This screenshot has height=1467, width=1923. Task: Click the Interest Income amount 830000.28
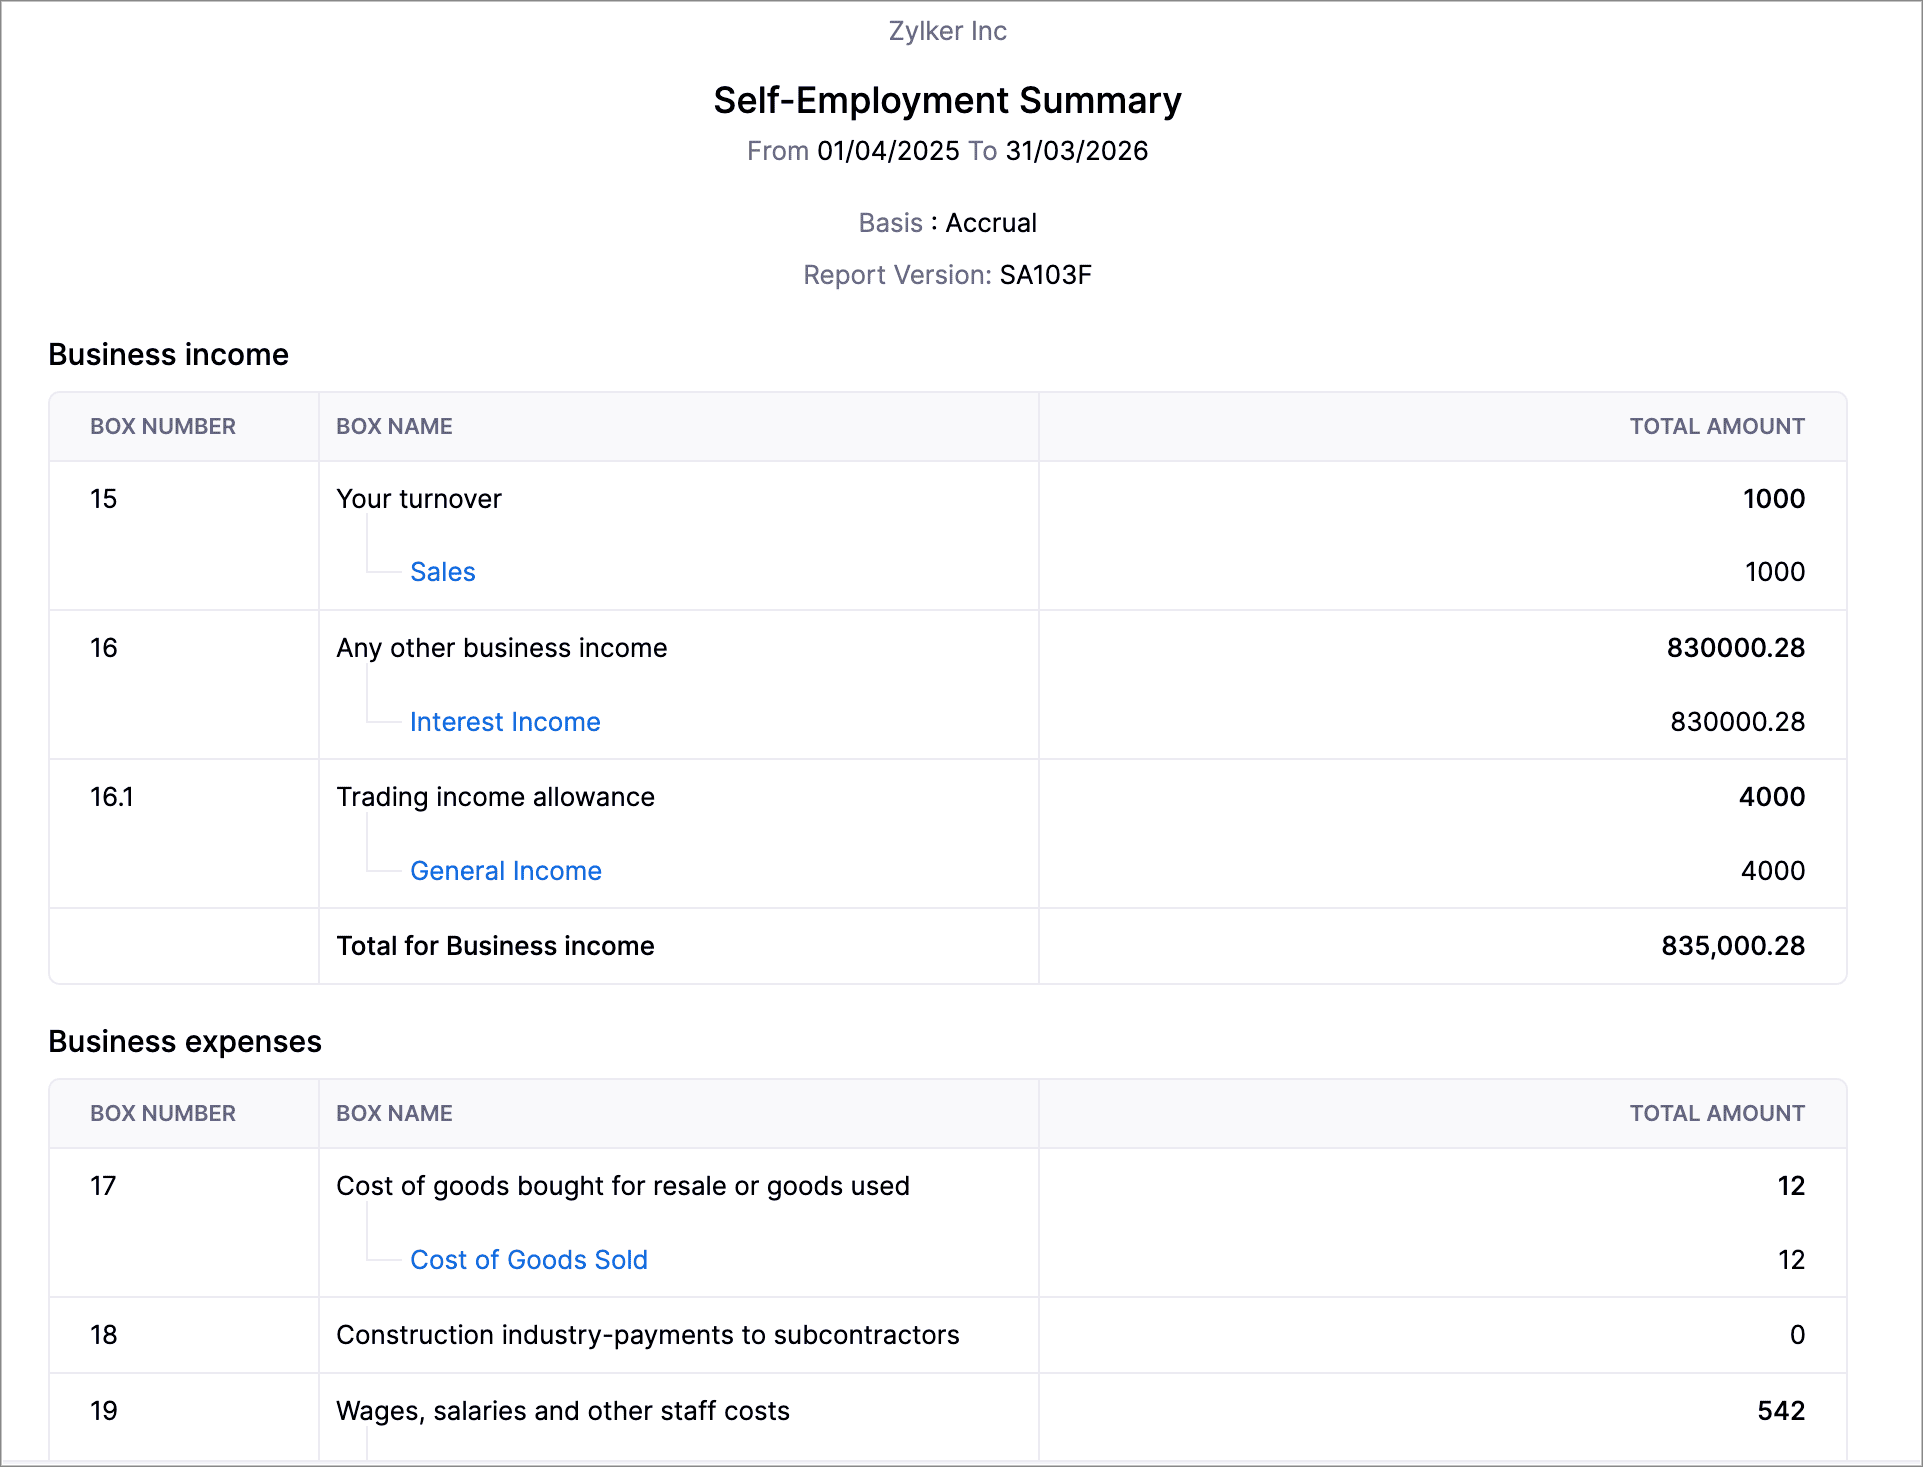coord(1737,722)
